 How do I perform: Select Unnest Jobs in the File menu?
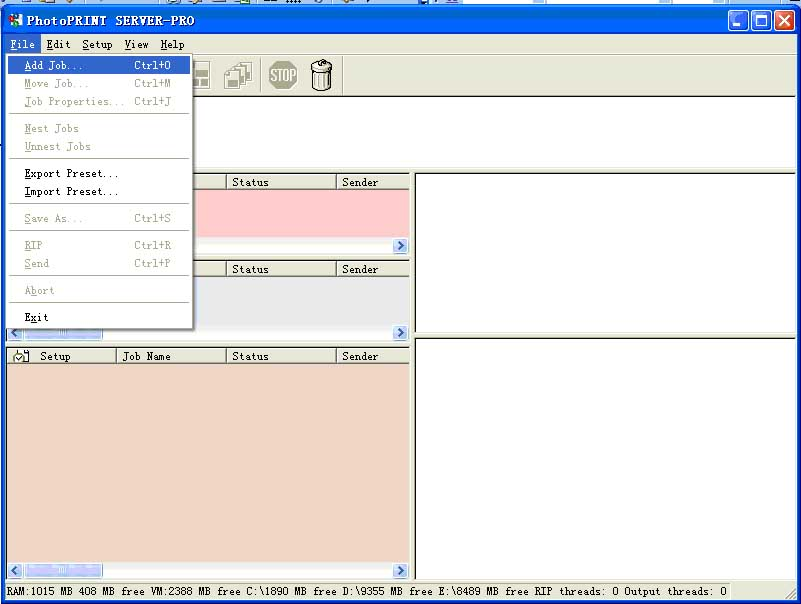99,146
